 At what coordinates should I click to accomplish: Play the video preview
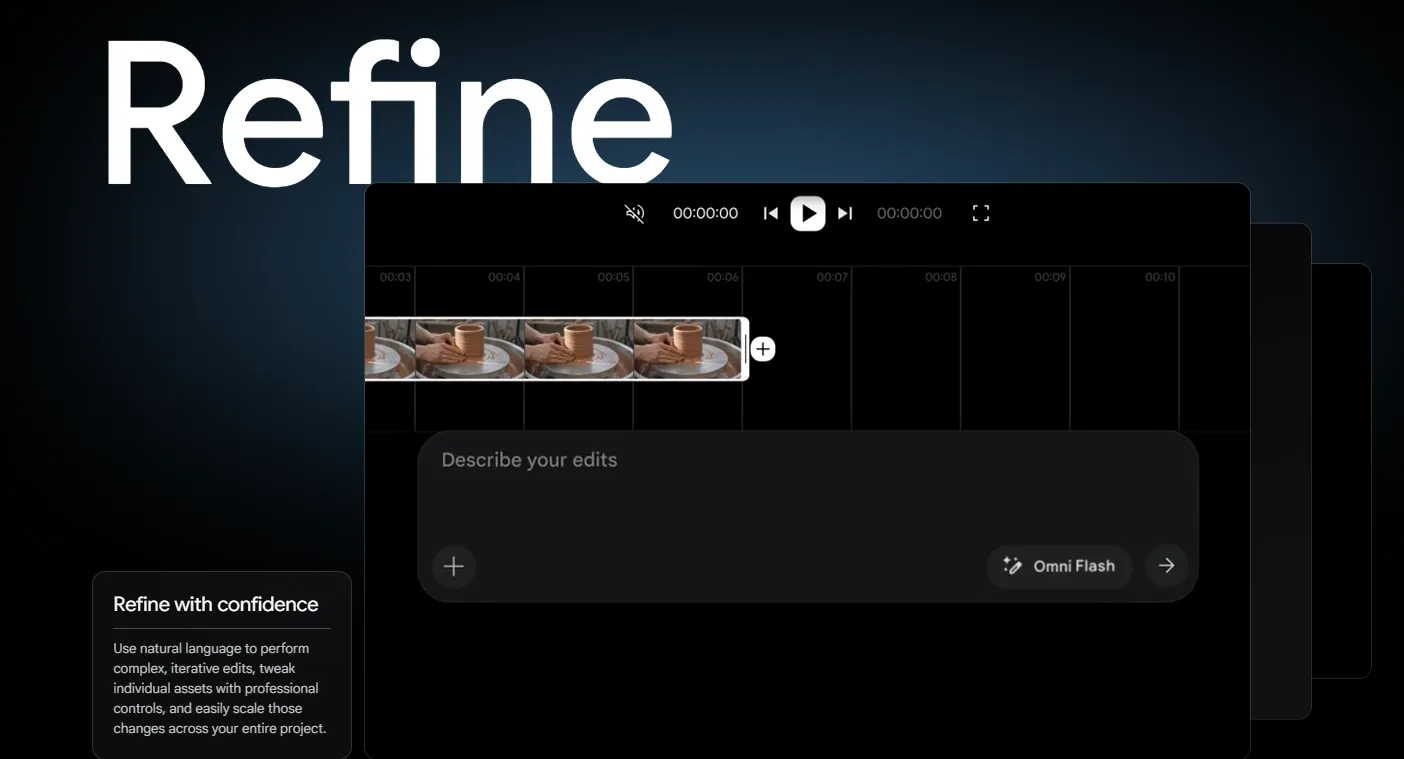(808, 213)
